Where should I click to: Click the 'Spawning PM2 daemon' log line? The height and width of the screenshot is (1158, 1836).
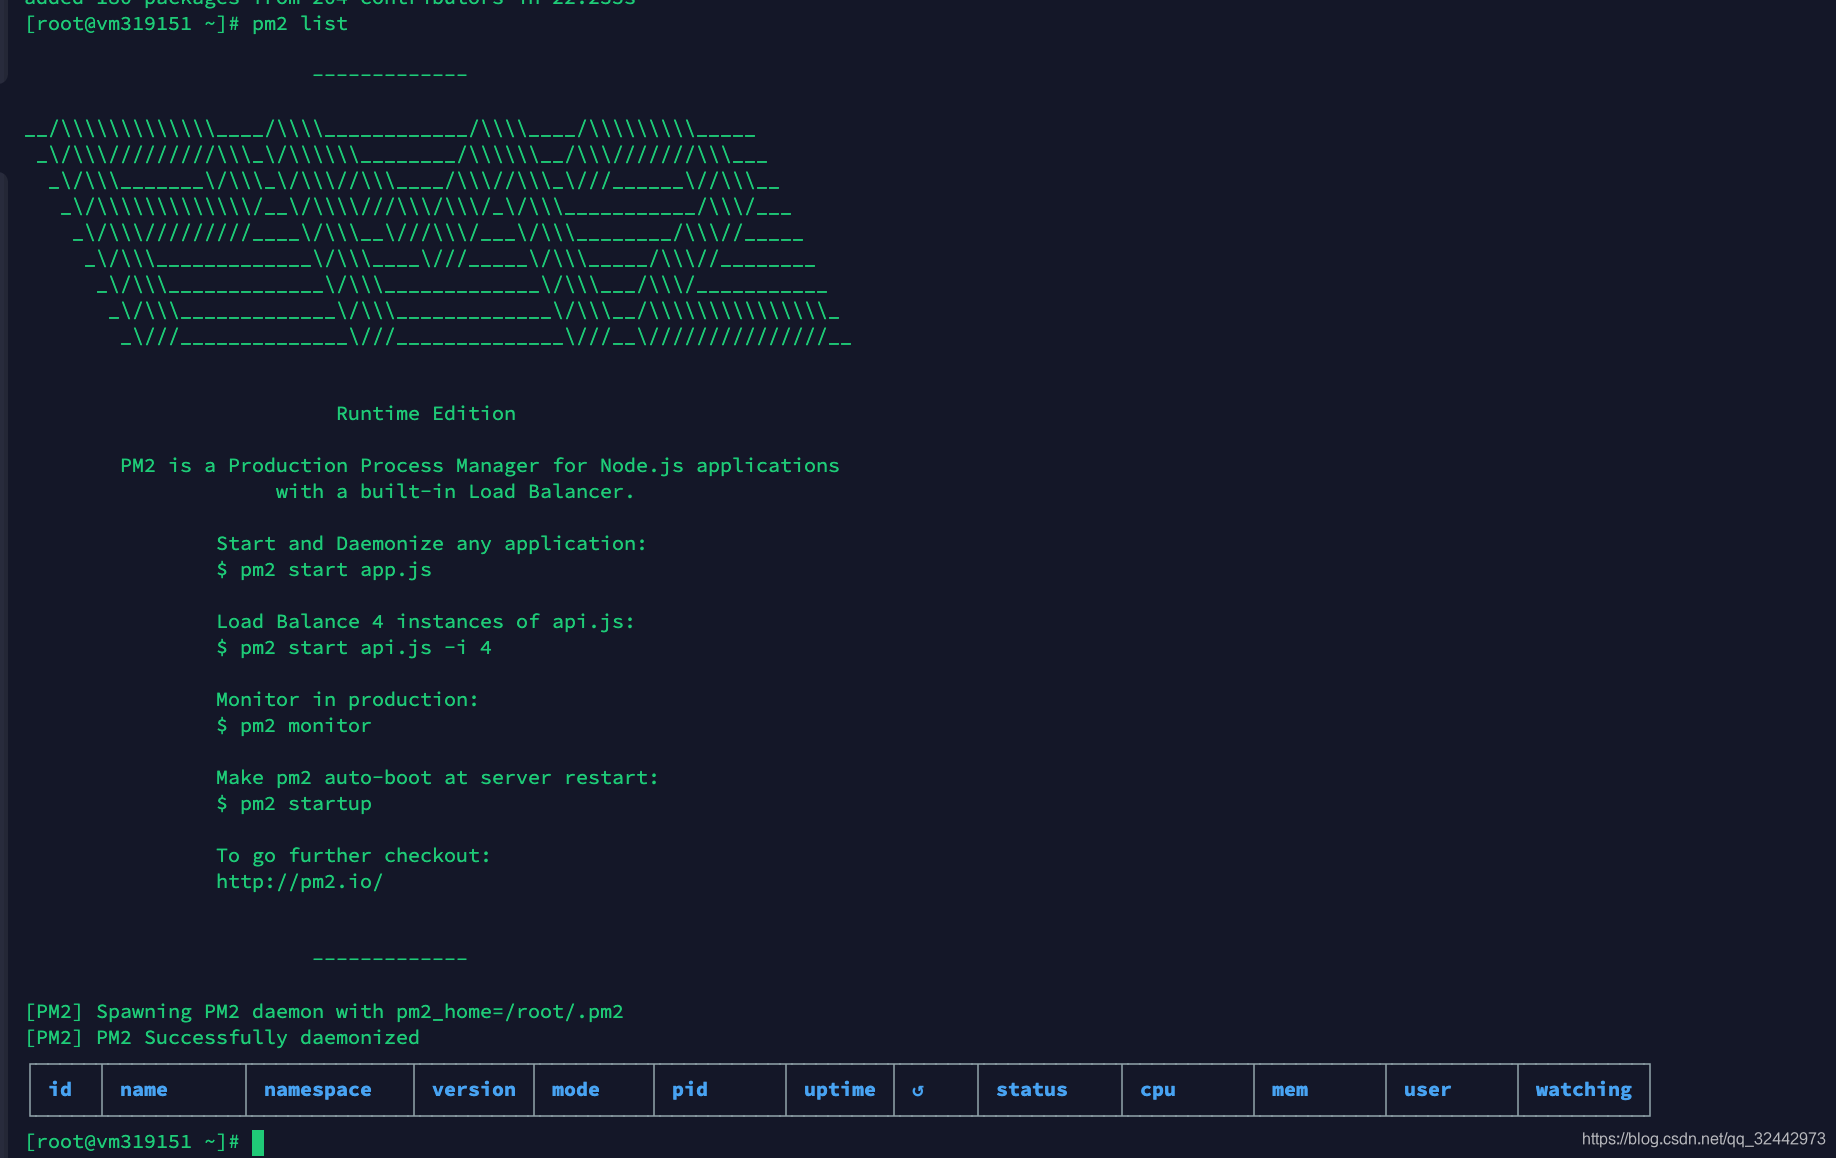[324, 1012]
